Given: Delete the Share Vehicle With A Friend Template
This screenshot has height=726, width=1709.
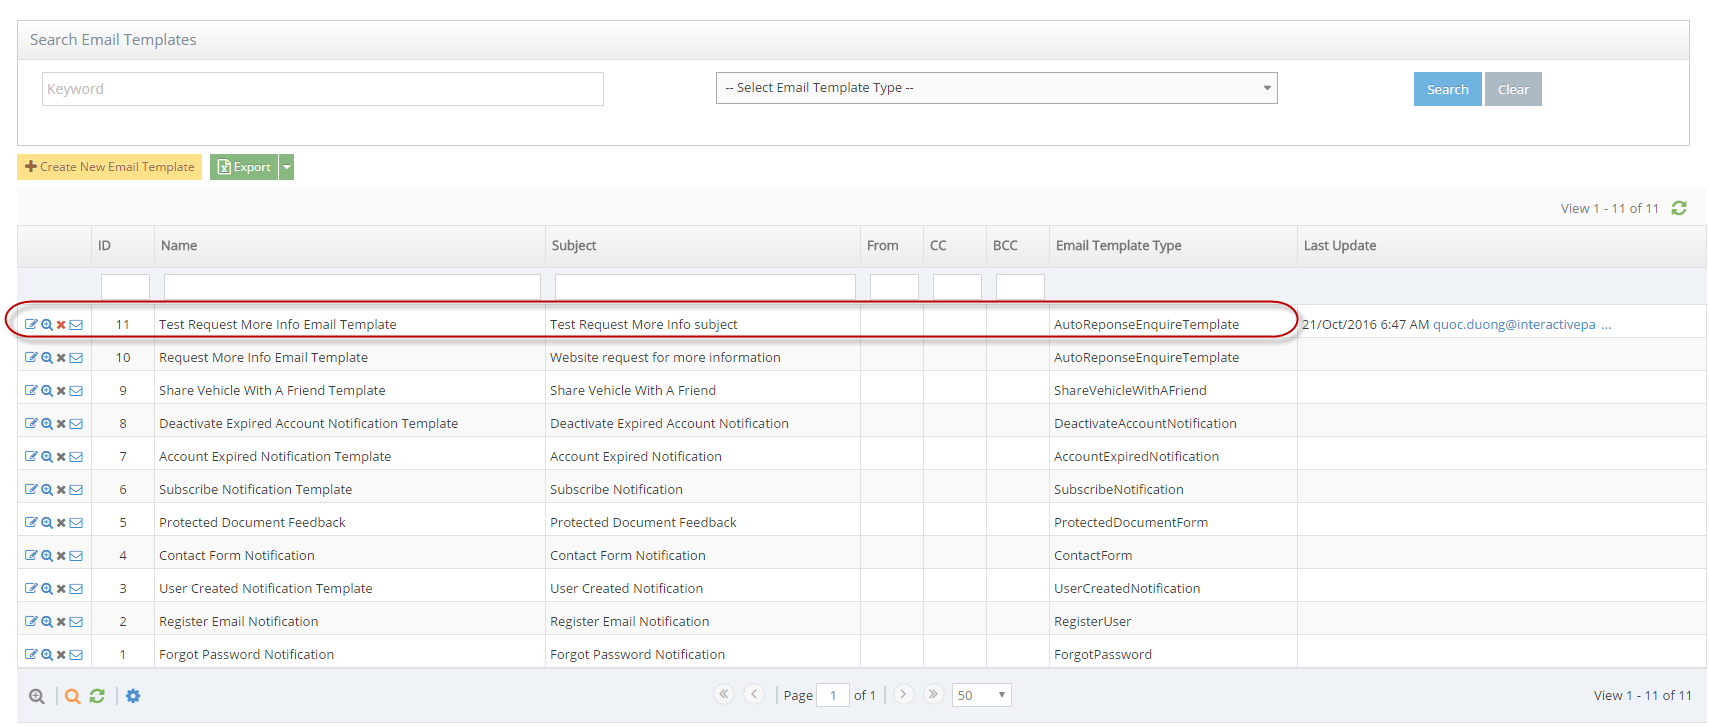Looking at the screenshot, I should pyautogui.click(x=61, y=391).
